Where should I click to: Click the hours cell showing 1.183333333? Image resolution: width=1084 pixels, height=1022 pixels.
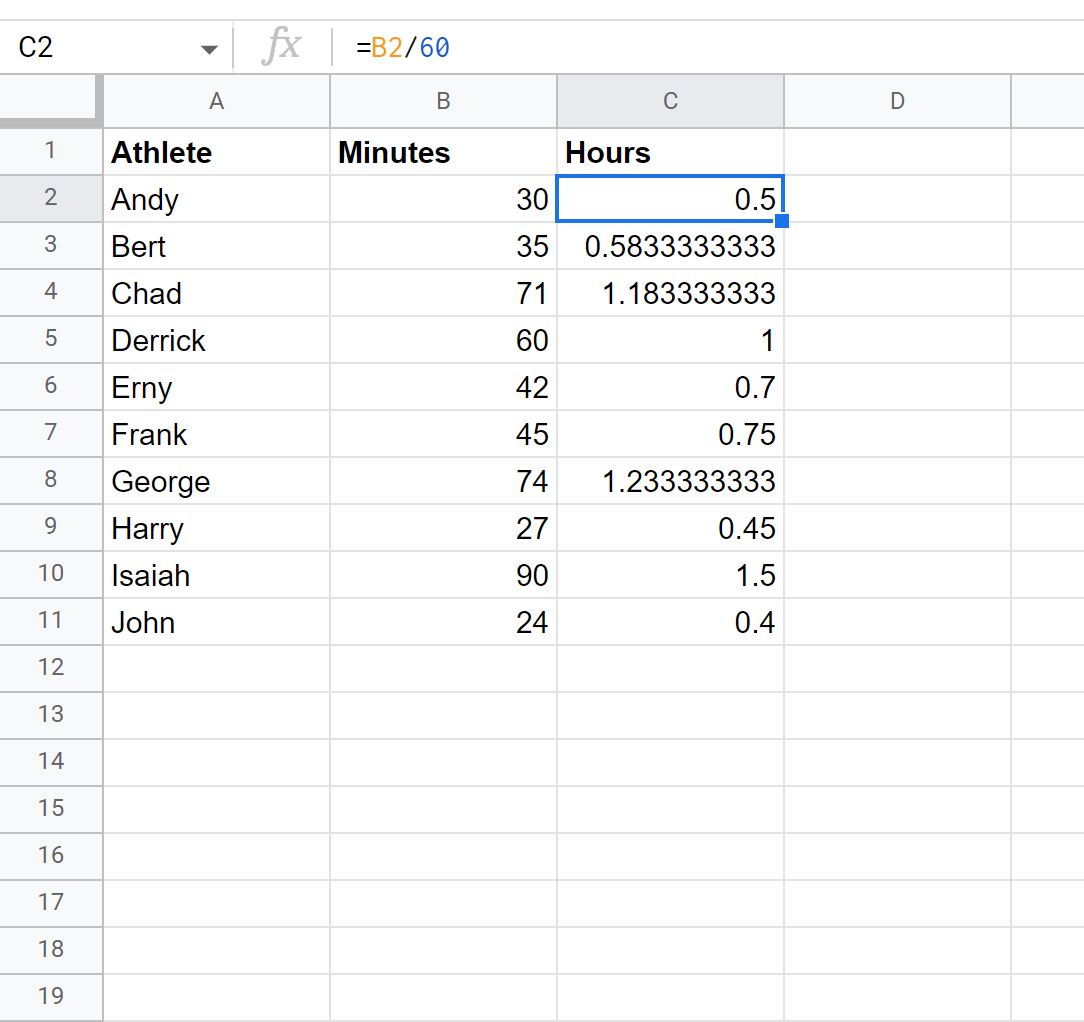tap(670, 292)
